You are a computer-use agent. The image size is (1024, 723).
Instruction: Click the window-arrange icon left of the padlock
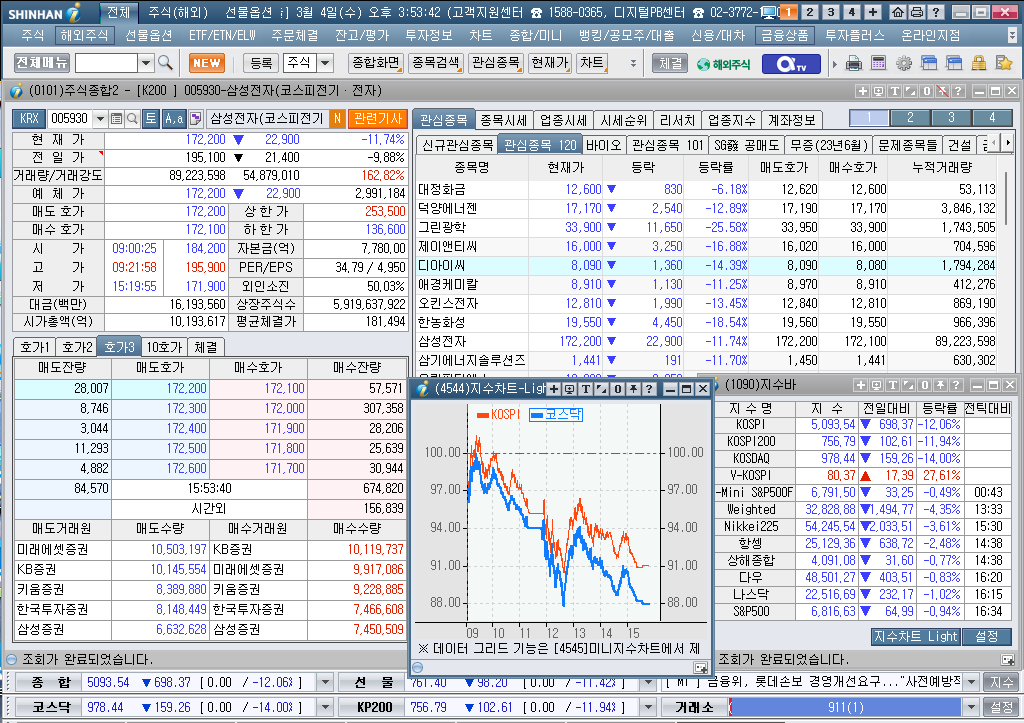[x=953, y=63]
